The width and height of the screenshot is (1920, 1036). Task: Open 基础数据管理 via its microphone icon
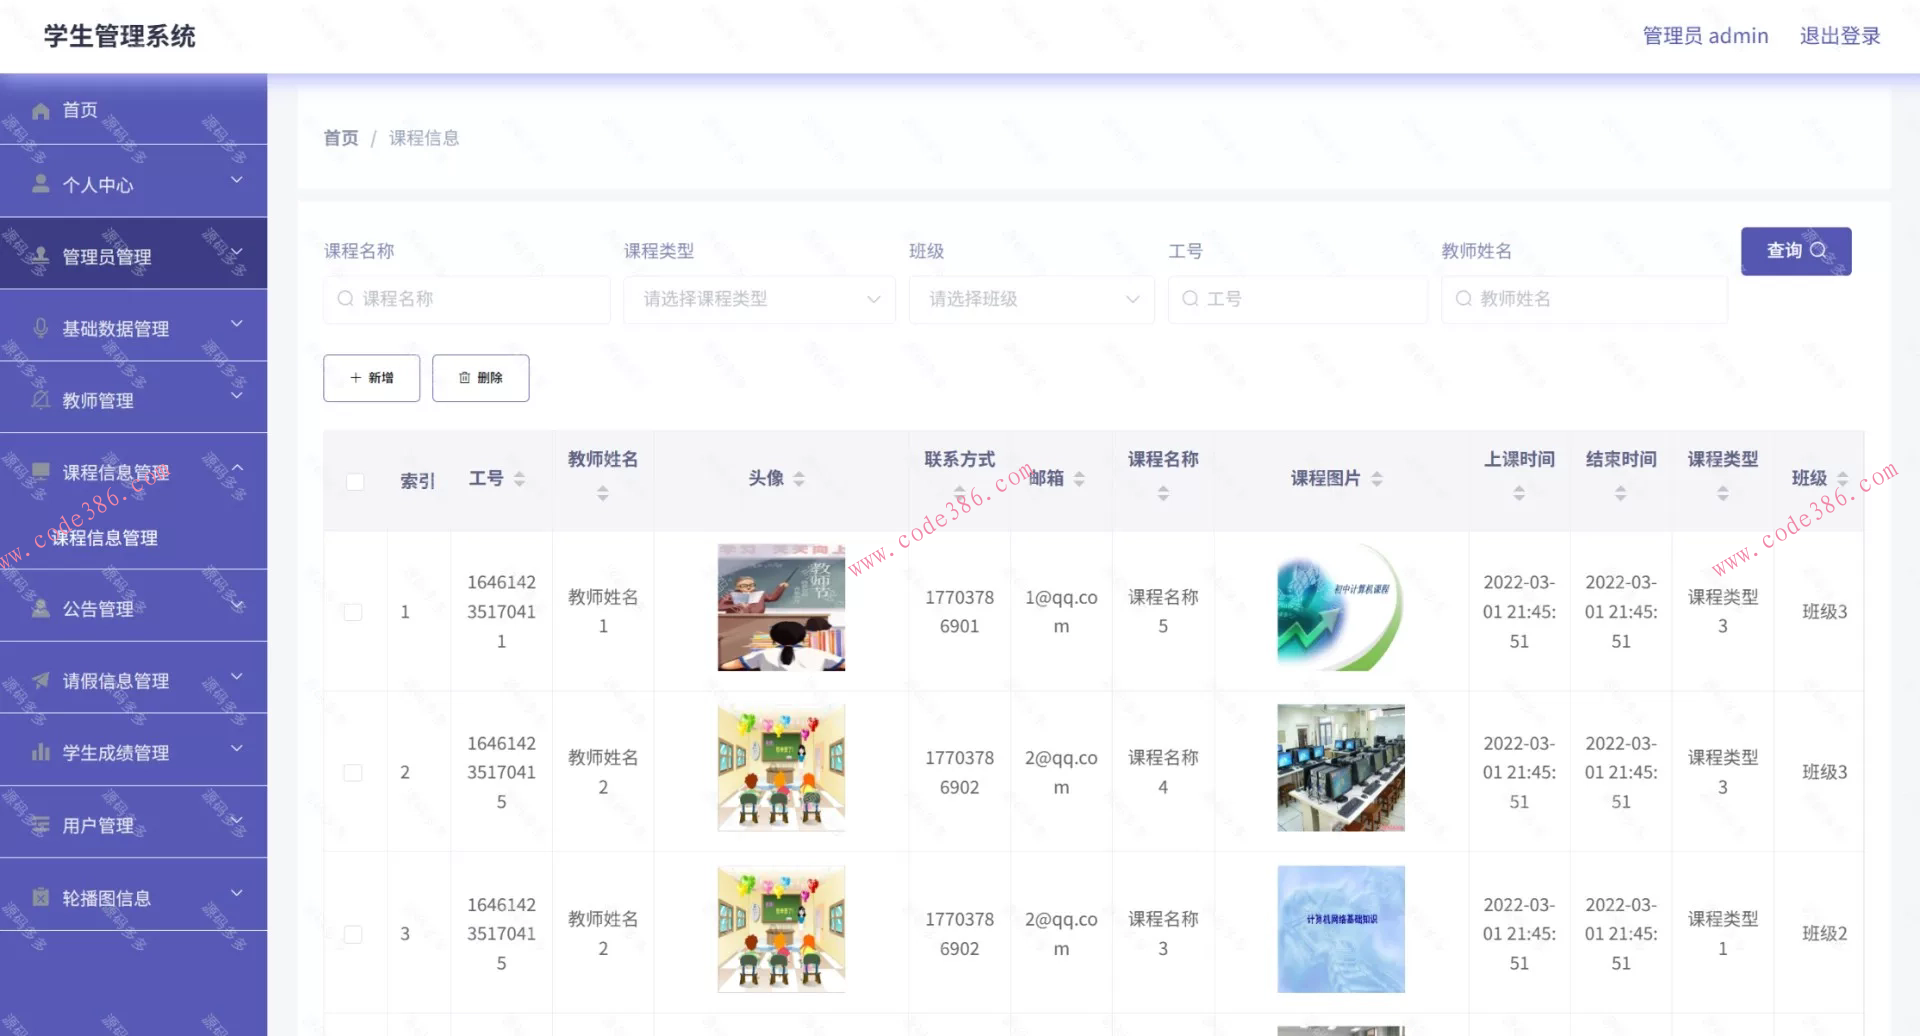click(41, 327)
